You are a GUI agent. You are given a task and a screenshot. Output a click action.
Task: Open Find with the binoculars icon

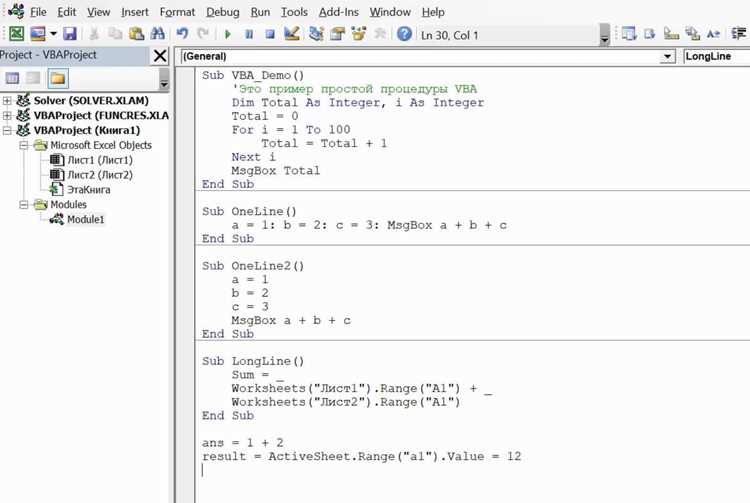click(x=157, y=34)
